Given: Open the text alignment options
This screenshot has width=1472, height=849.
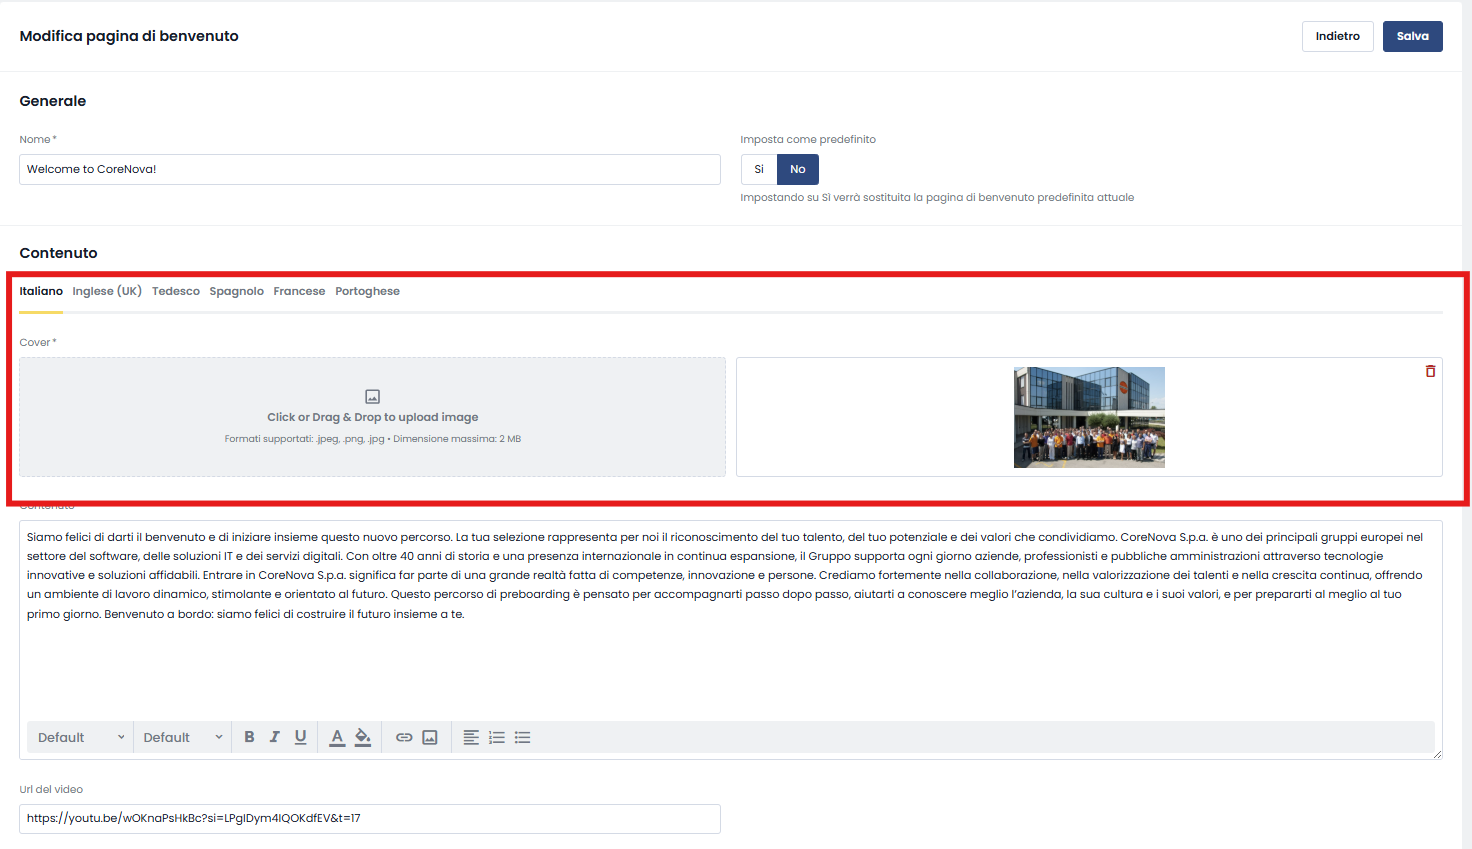Looking at the screenshot, I should coord(471,737).
